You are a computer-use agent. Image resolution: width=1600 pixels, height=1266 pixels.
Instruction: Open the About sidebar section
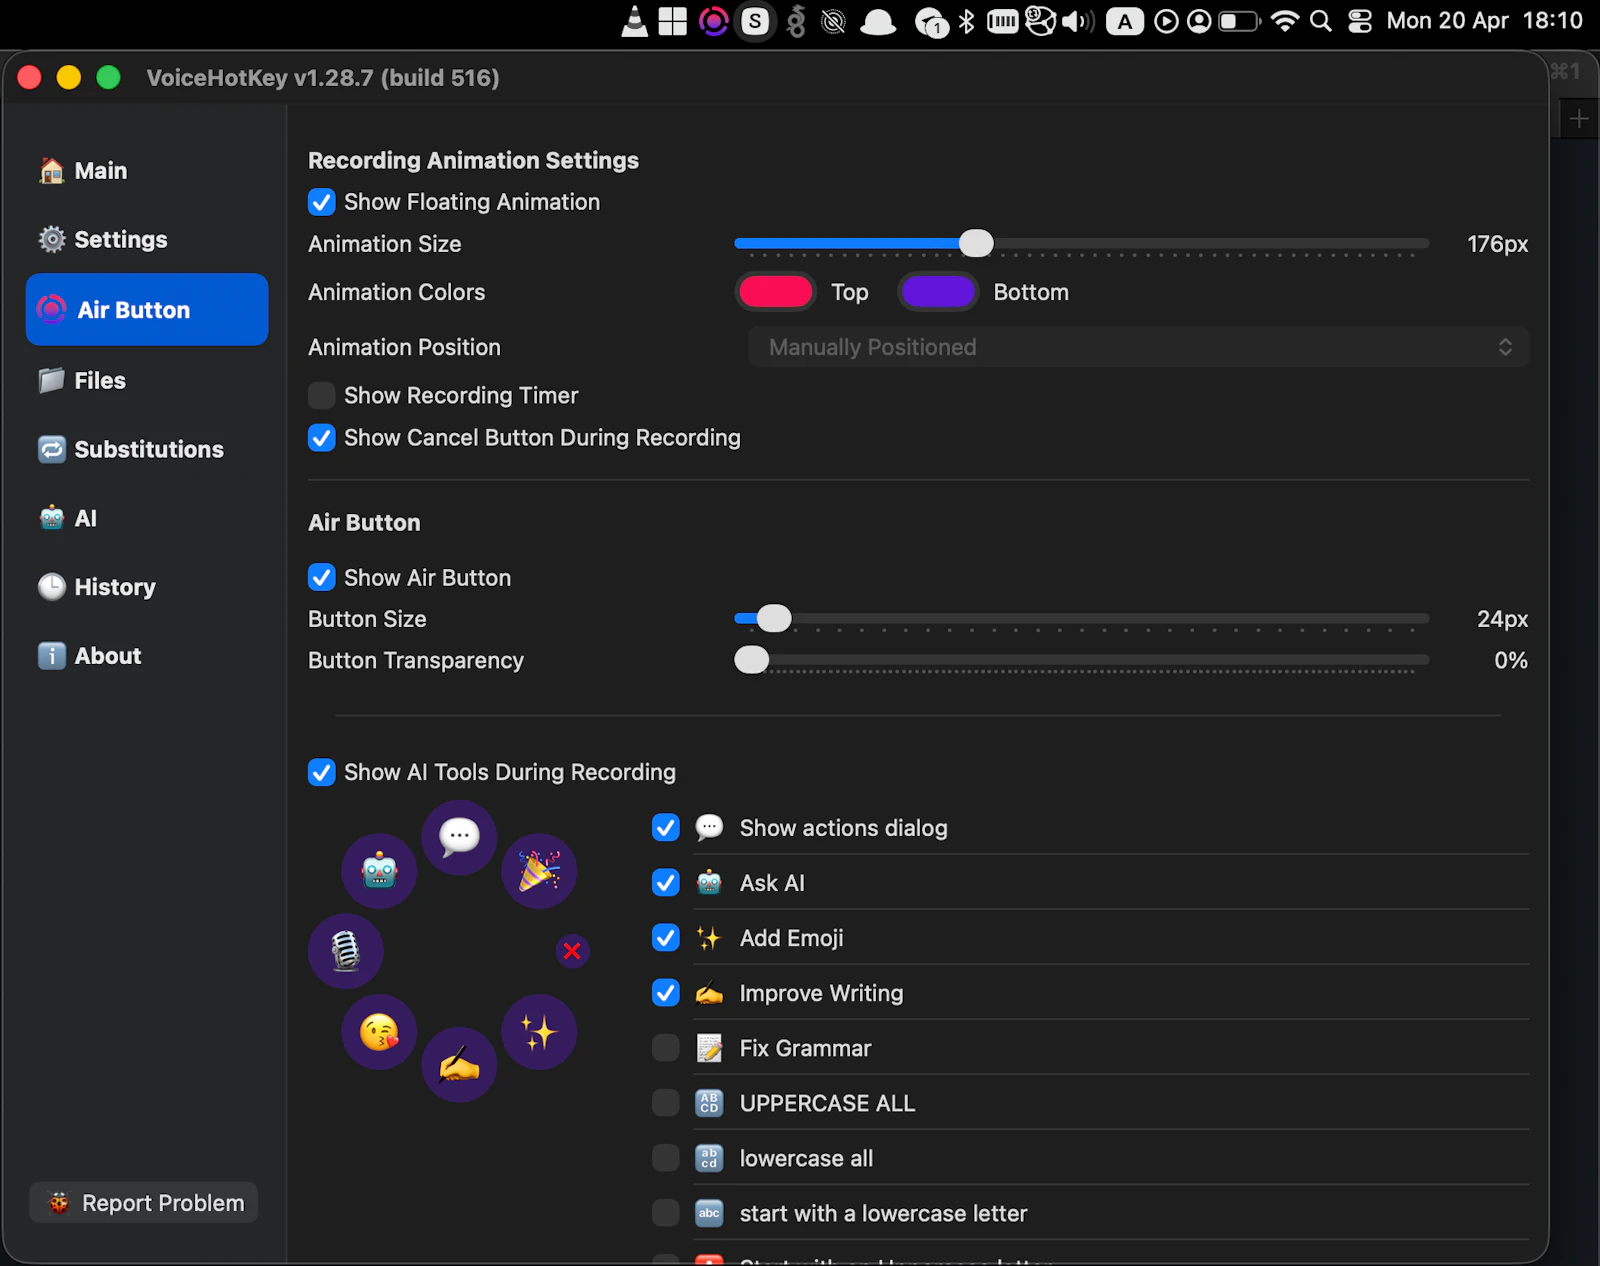[147, 657]
